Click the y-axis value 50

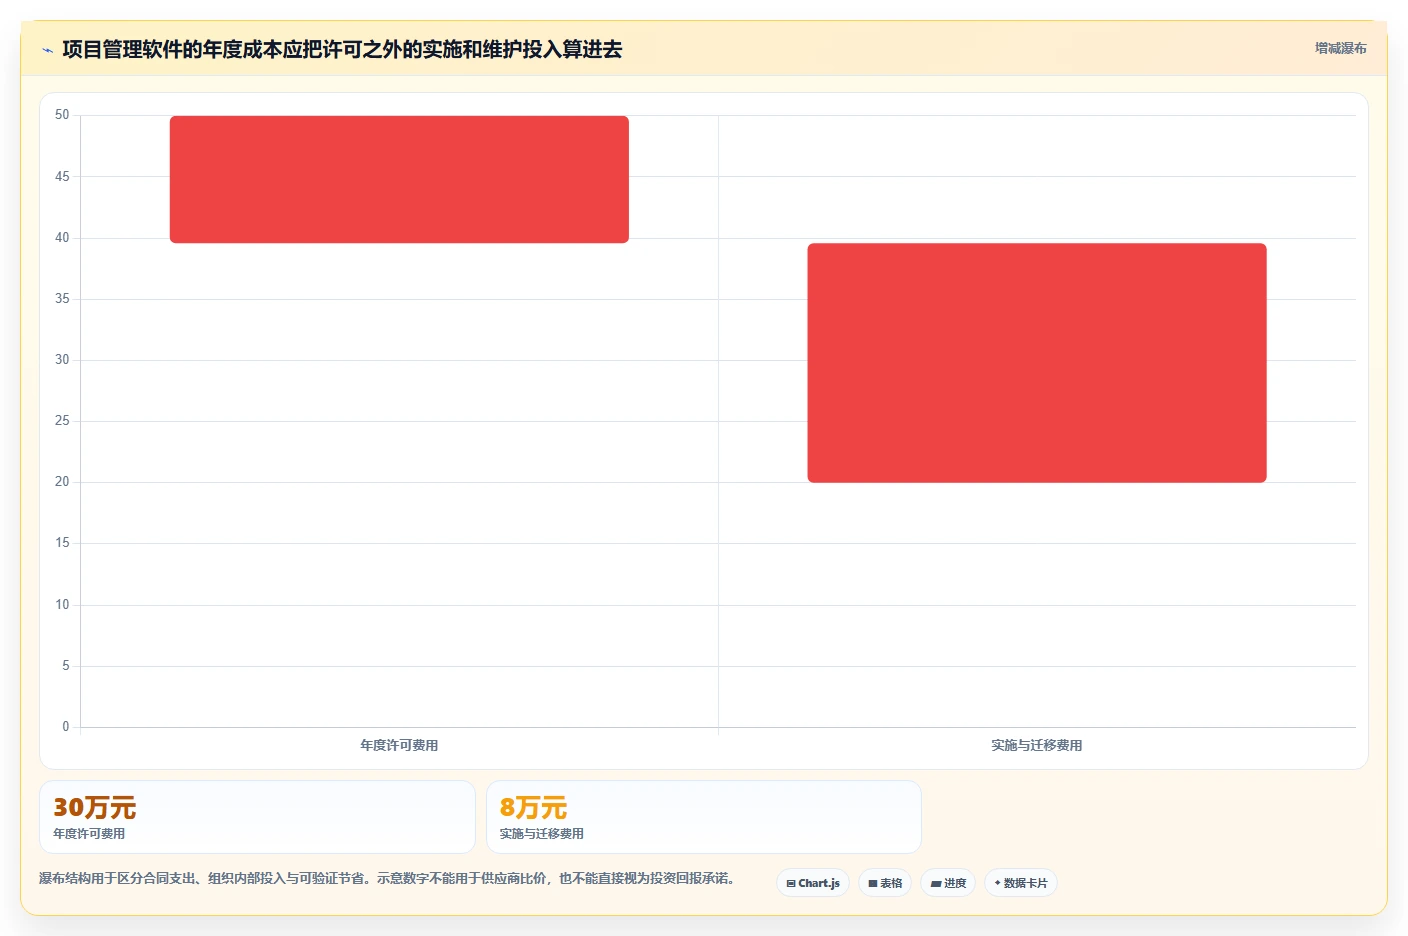(62, 115)
